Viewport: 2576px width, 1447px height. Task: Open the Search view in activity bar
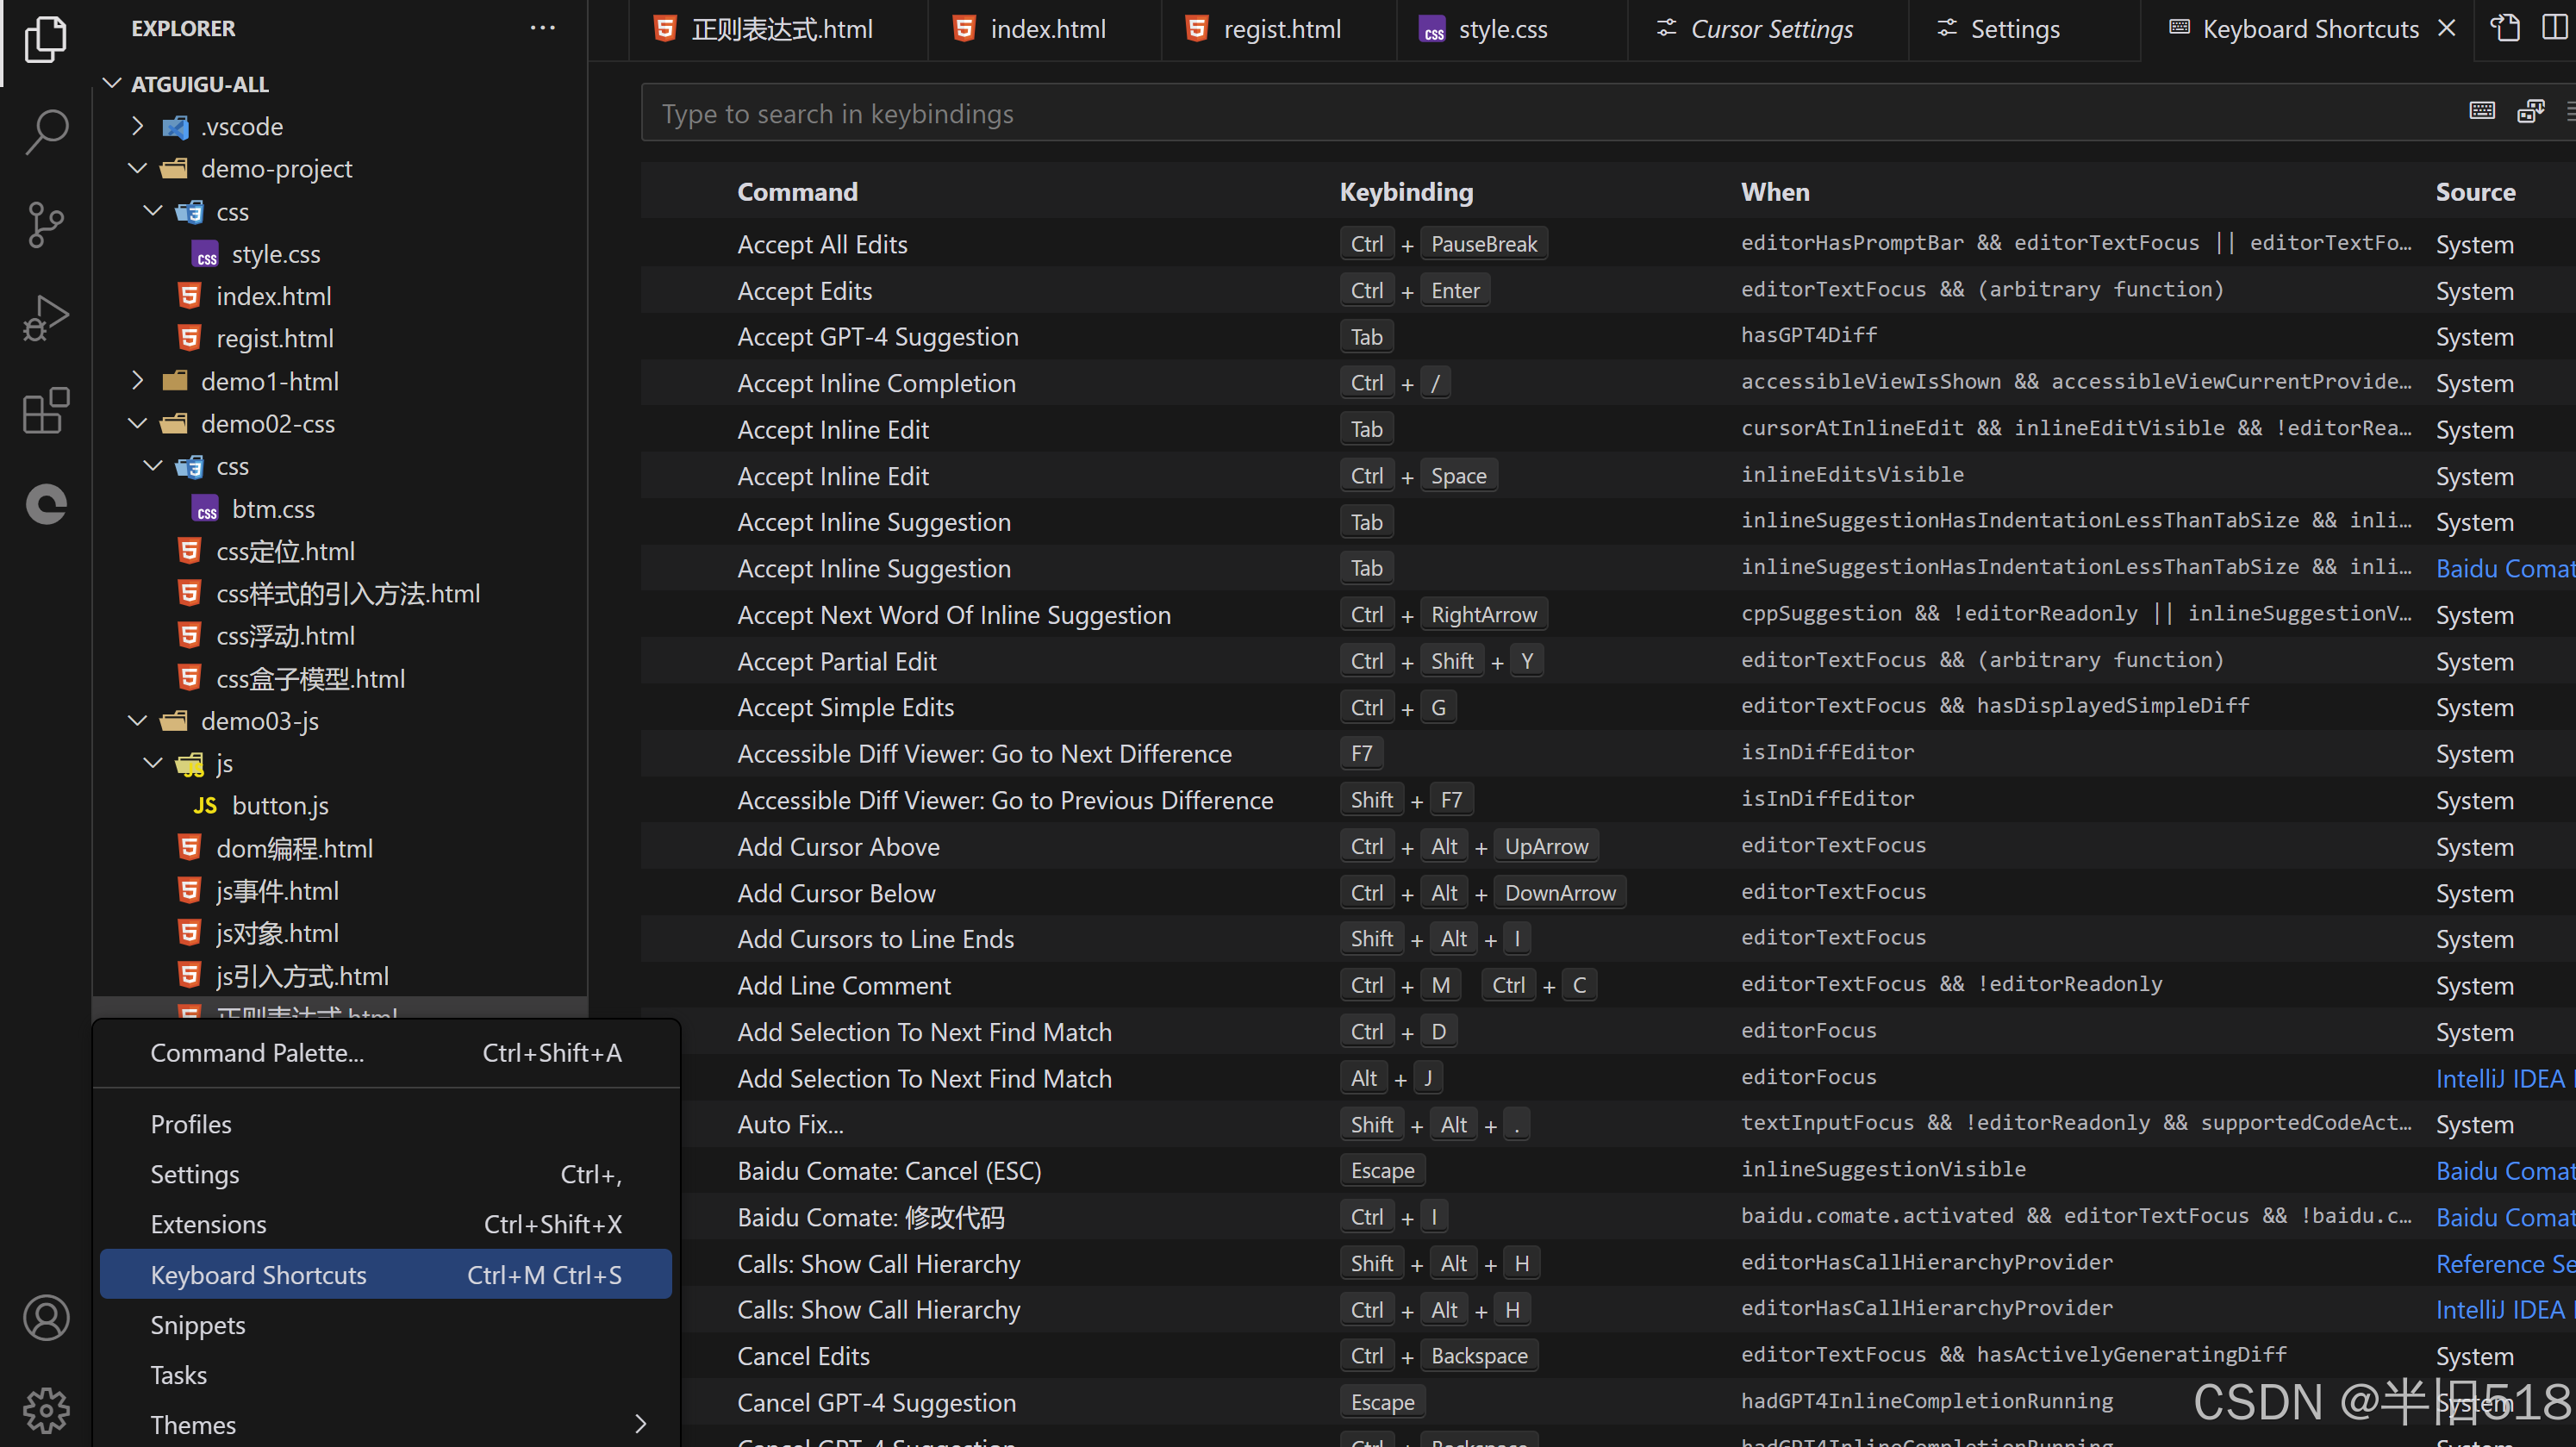tap(46, 131)
